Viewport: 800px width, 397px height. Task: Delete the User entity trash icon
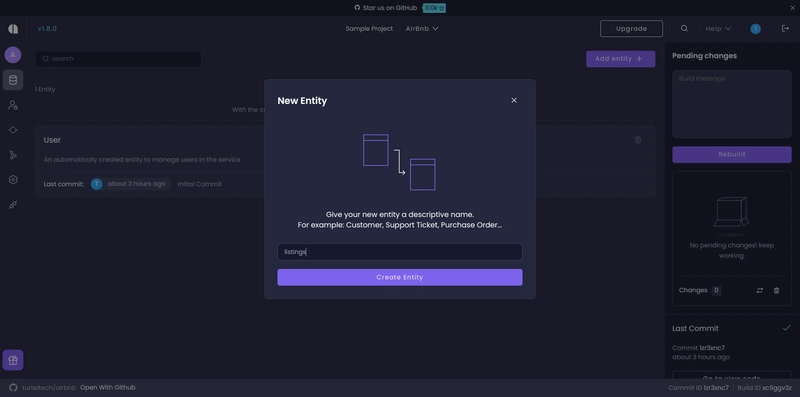tap(638, 140)
